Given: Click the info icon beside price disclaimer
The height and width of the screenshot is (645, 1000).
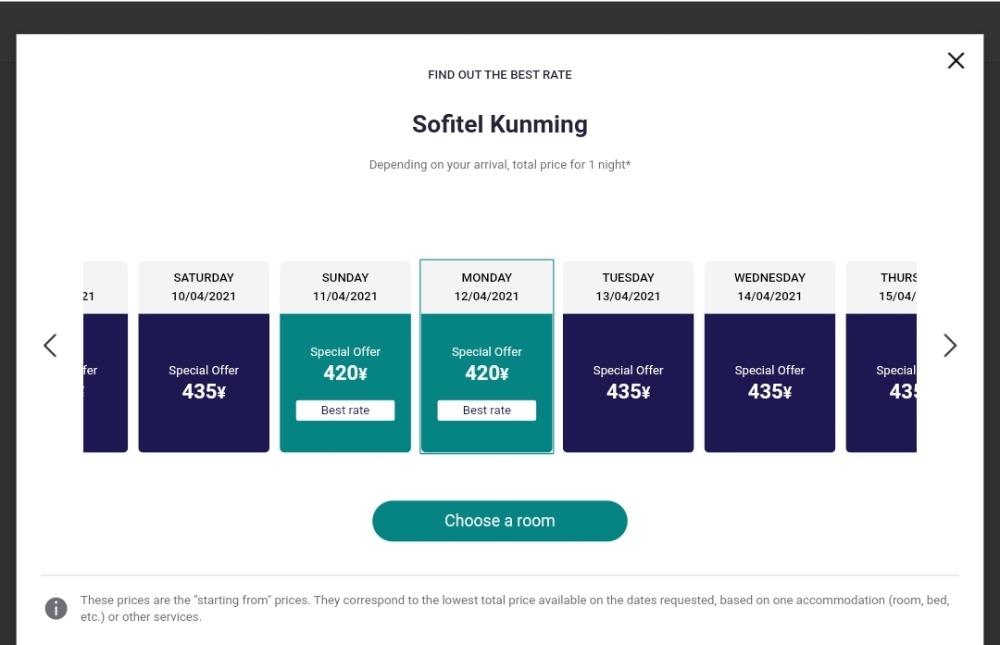Looking at the screenshot, I should (x=56, y=608).
